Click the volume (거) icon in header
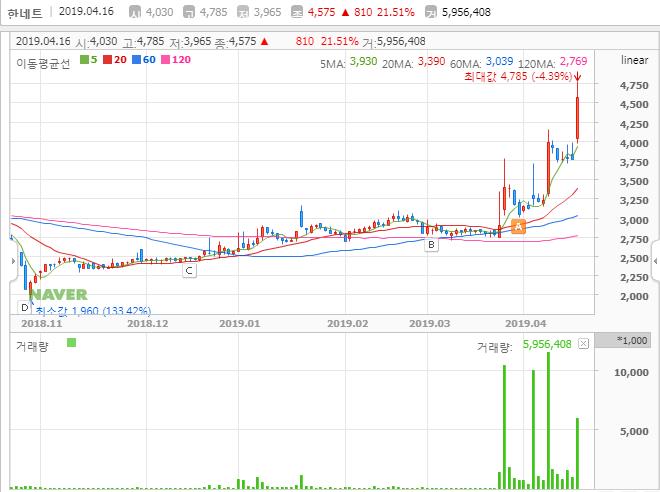Viewport: 660px width, 492px height. click(x=431, y=12)
